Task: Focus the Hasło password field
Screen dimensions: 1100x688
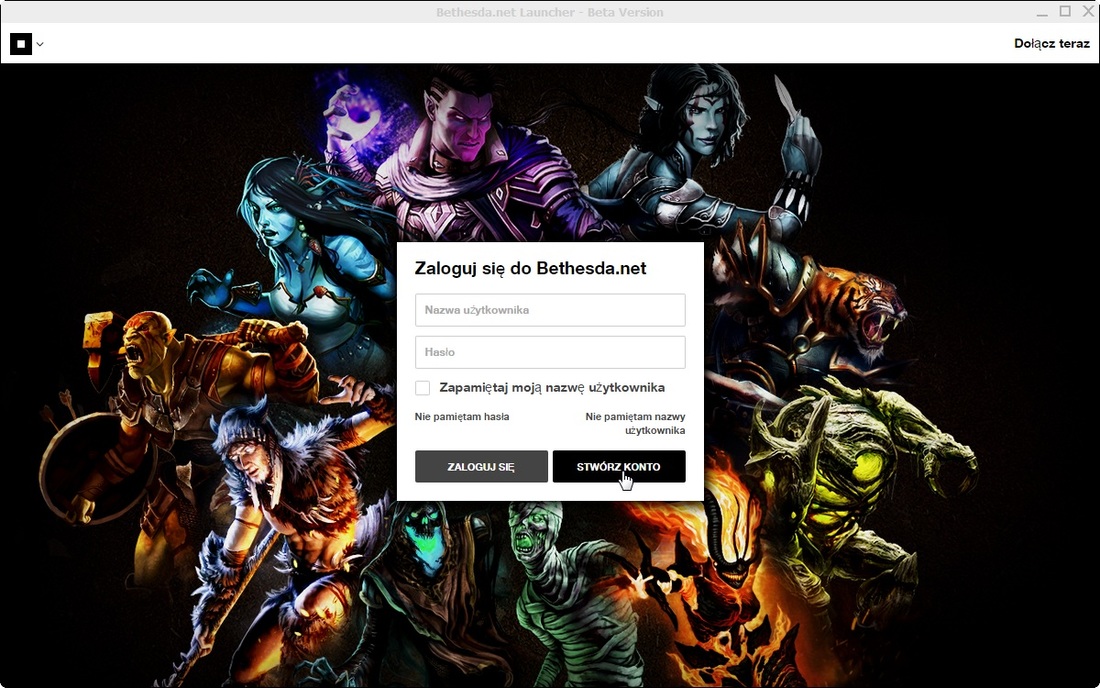Action: point(550,352)
